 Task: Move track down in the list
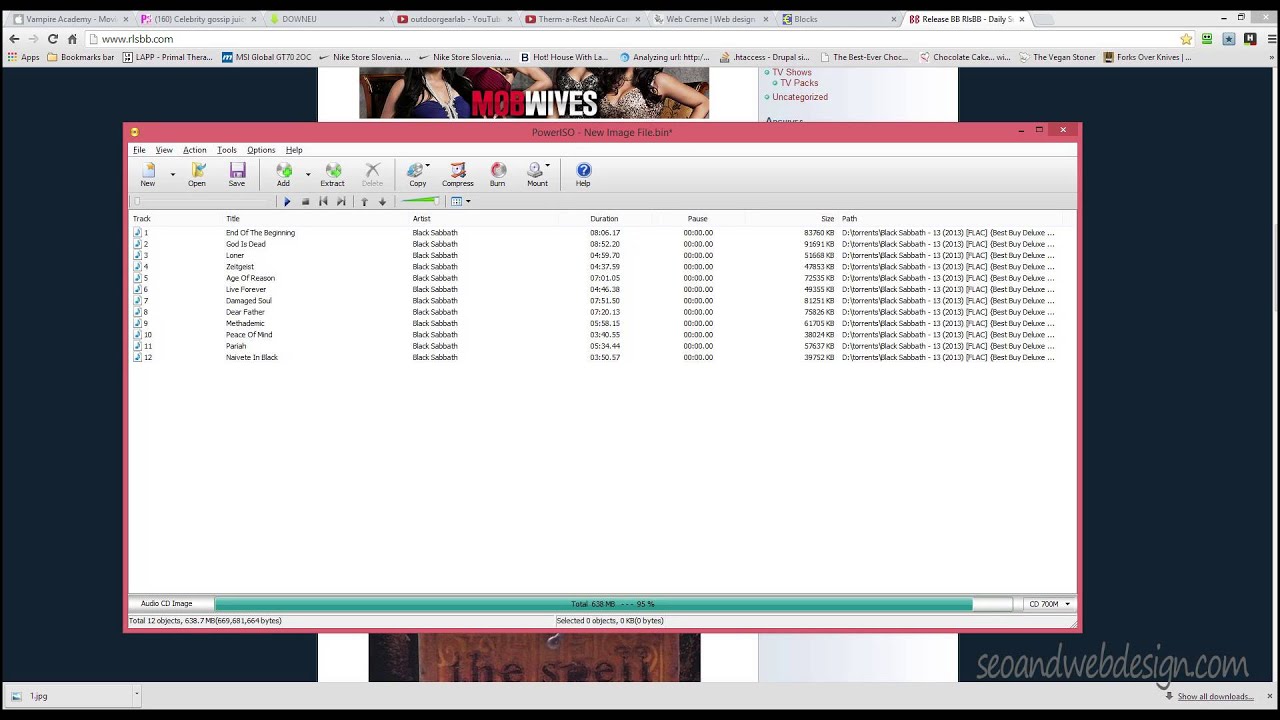coord(382,201)
